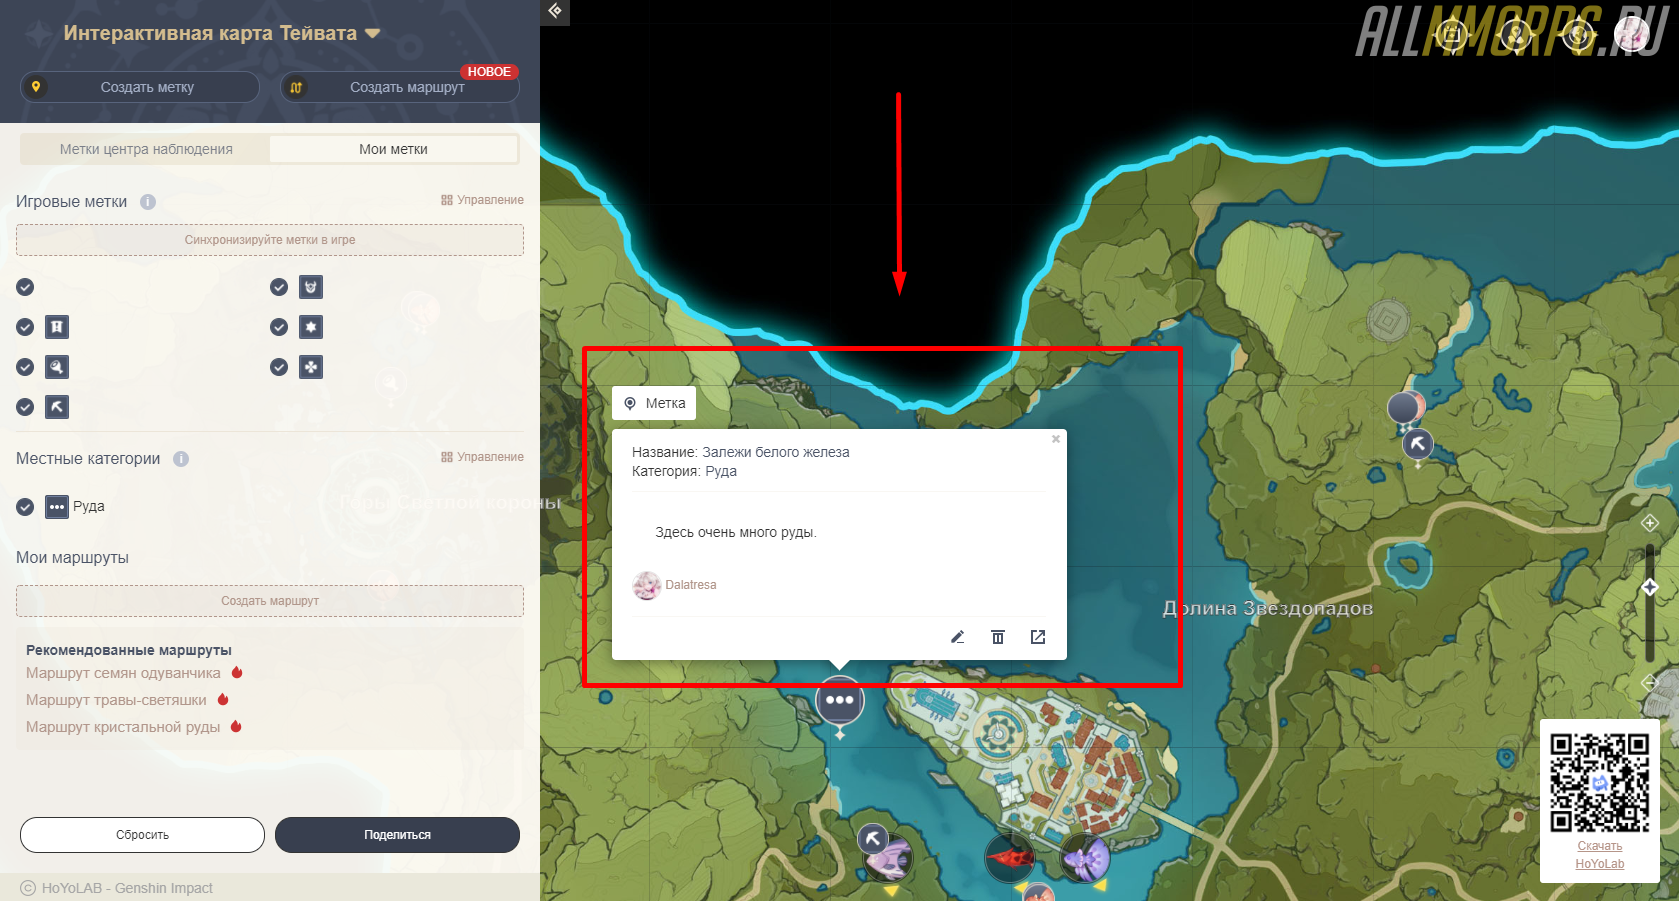Click the pencil edit icon in marker popup

coord(957,637)
